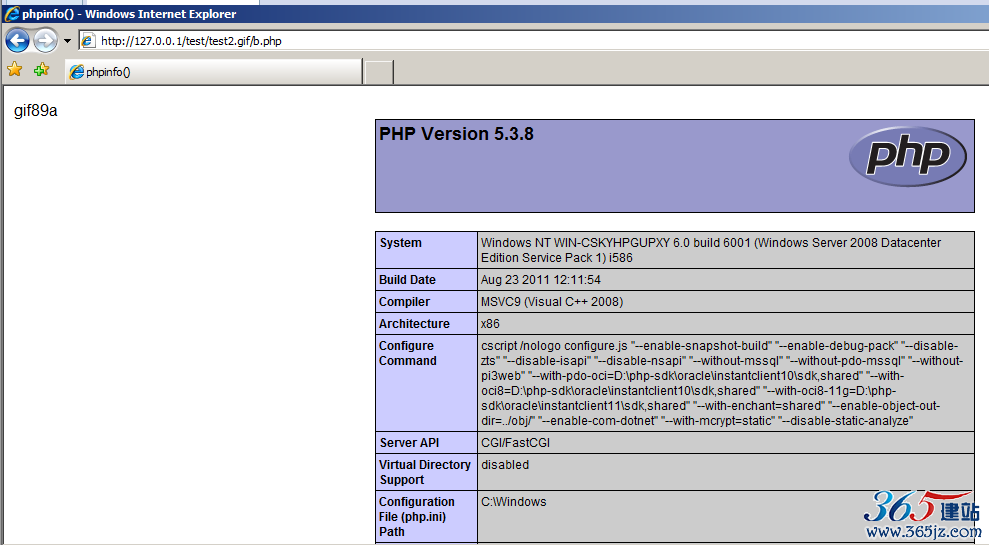Click the cscript configure command value
Screen dimensions: 989x545
click(722, 383)
